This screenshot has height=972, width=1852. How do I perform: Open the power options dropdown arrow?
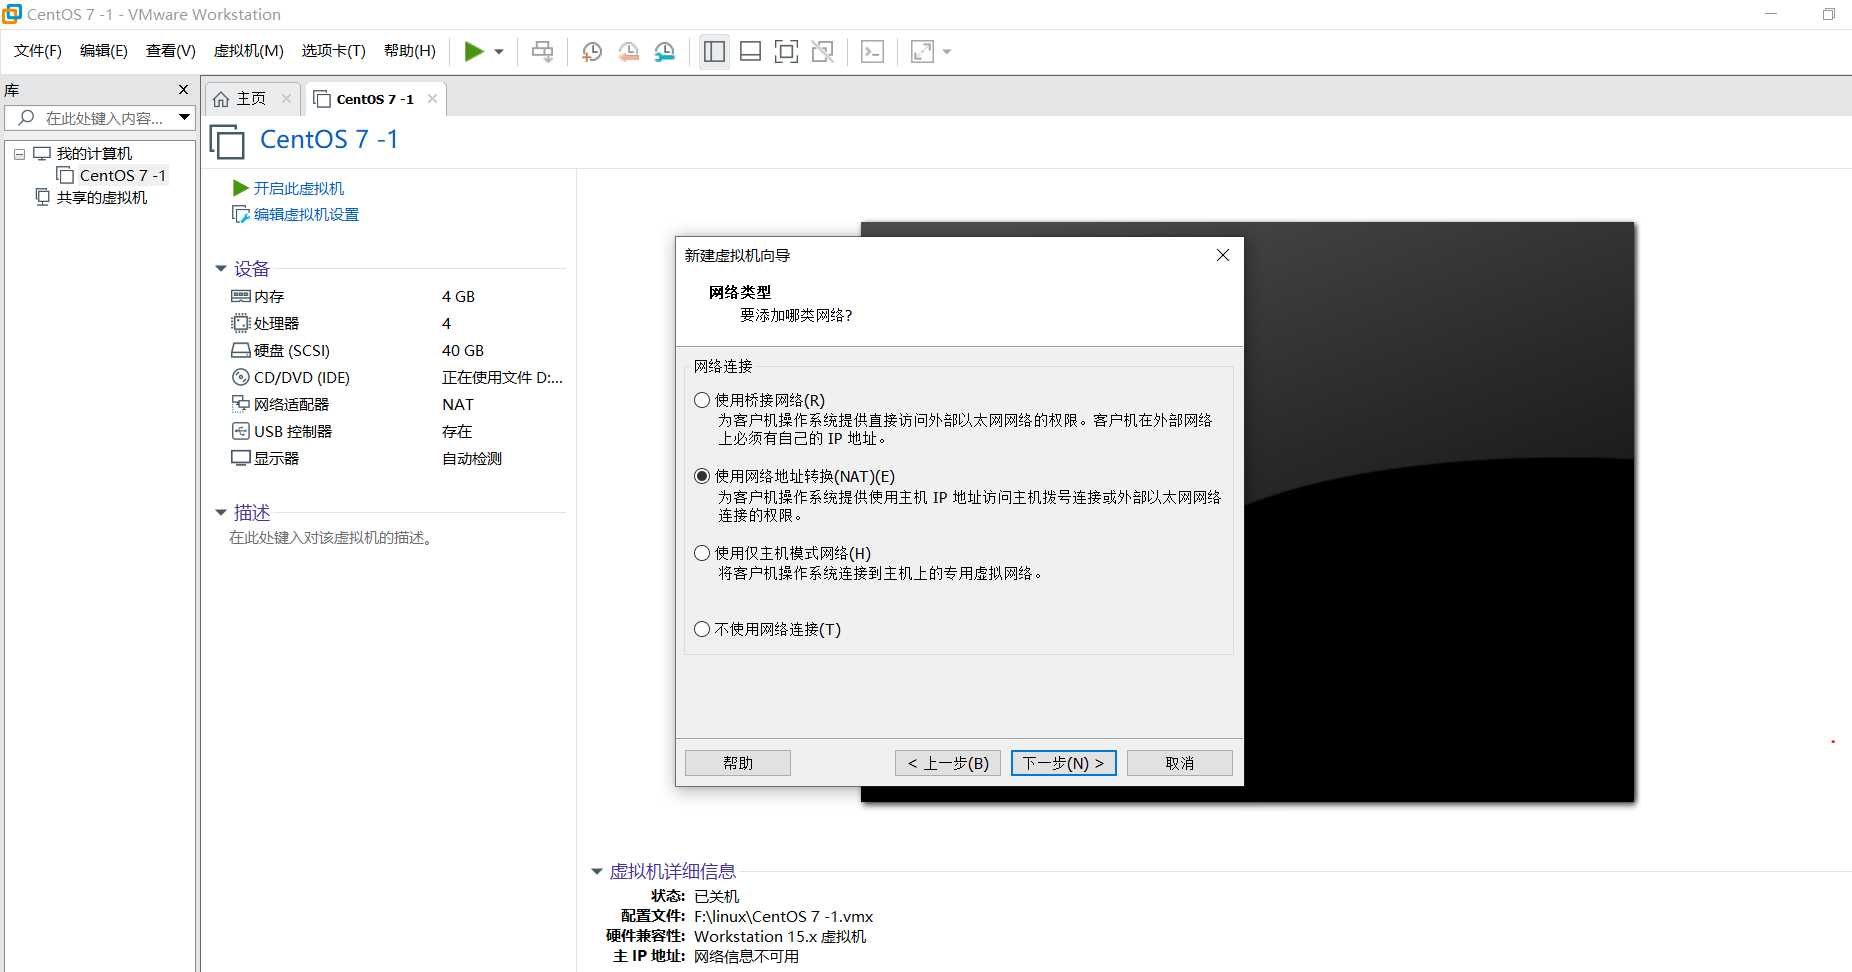499,52
